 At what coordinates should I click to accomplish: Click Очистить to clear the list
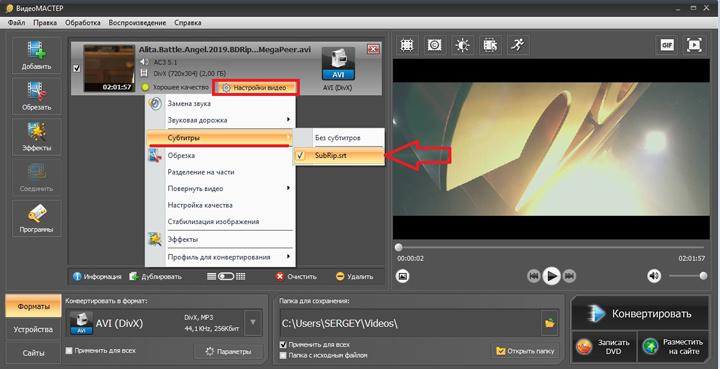(296, 276)
